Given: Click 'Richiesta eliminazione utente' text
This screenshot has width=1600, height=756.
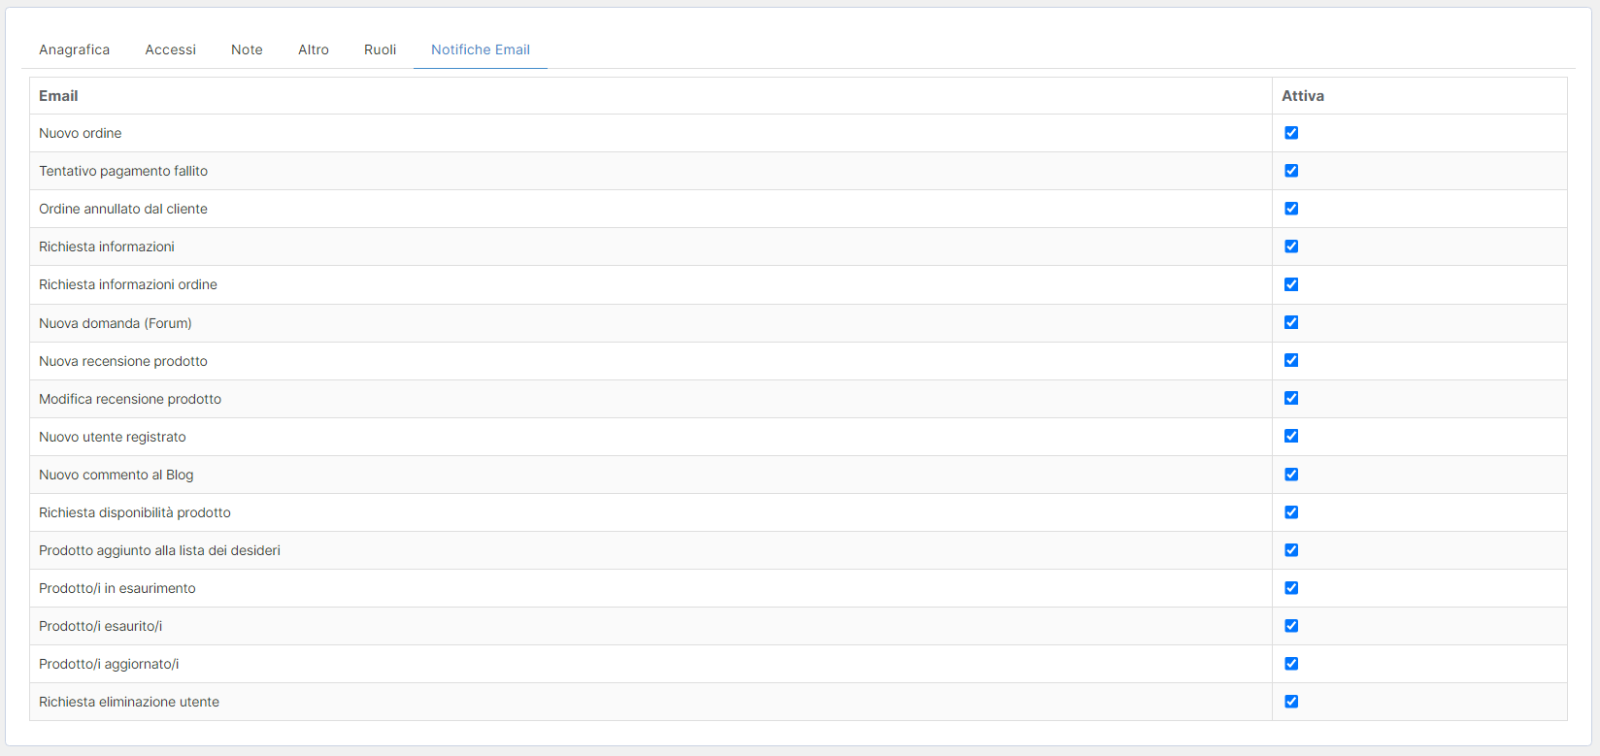Looking at the screenshot, I should (x=129, y=703).
